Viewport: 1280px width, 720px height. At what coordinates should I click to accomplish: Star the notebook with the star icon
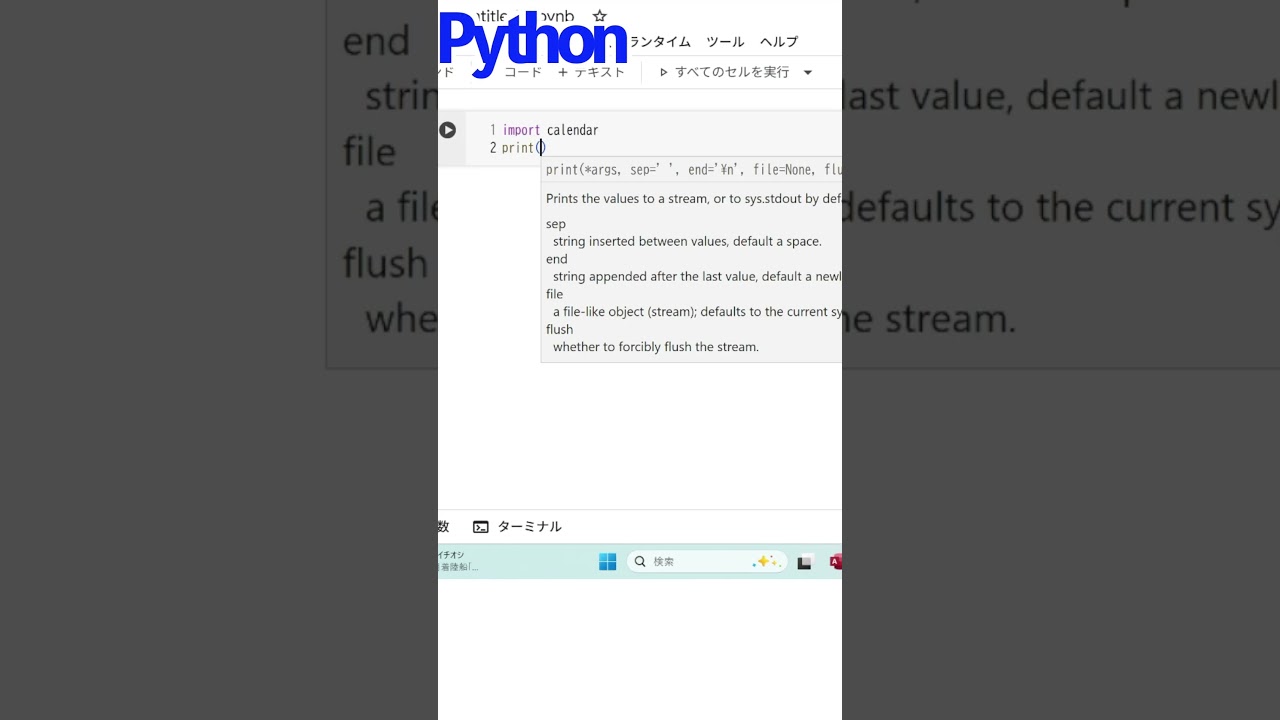[x=600, y=16]
